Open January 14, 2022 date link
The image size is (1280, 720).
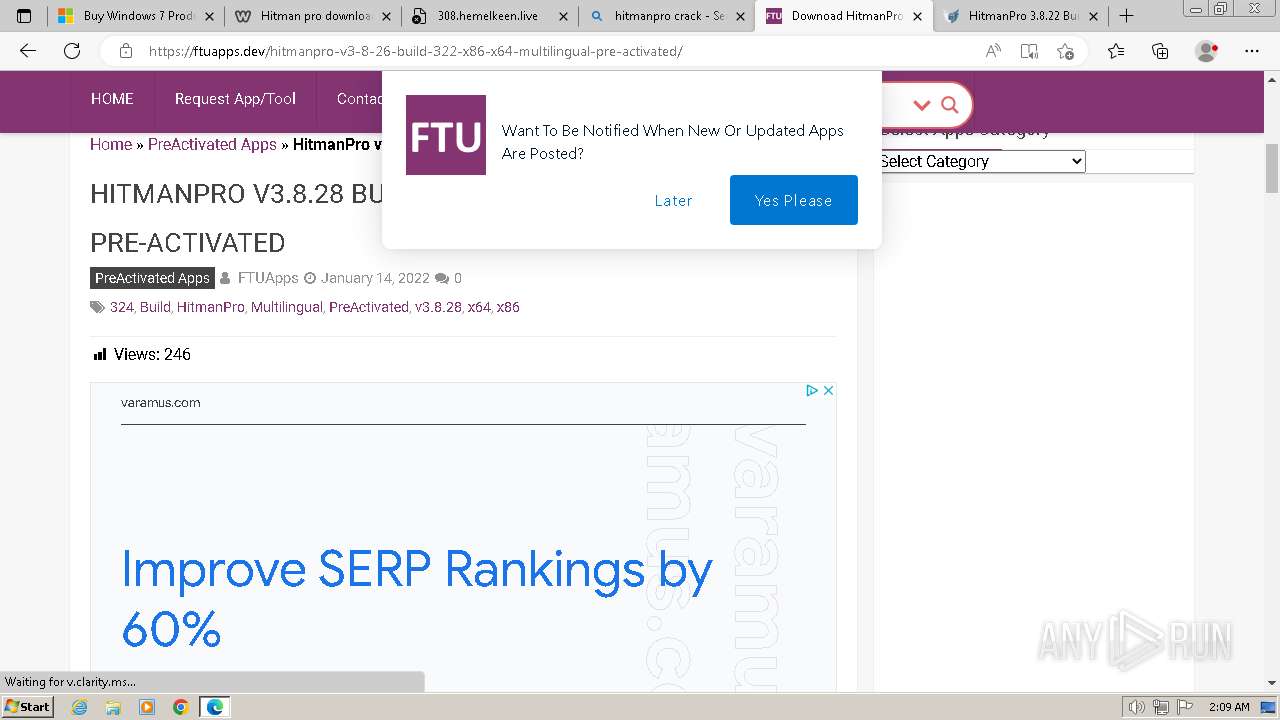click(375, 278)
